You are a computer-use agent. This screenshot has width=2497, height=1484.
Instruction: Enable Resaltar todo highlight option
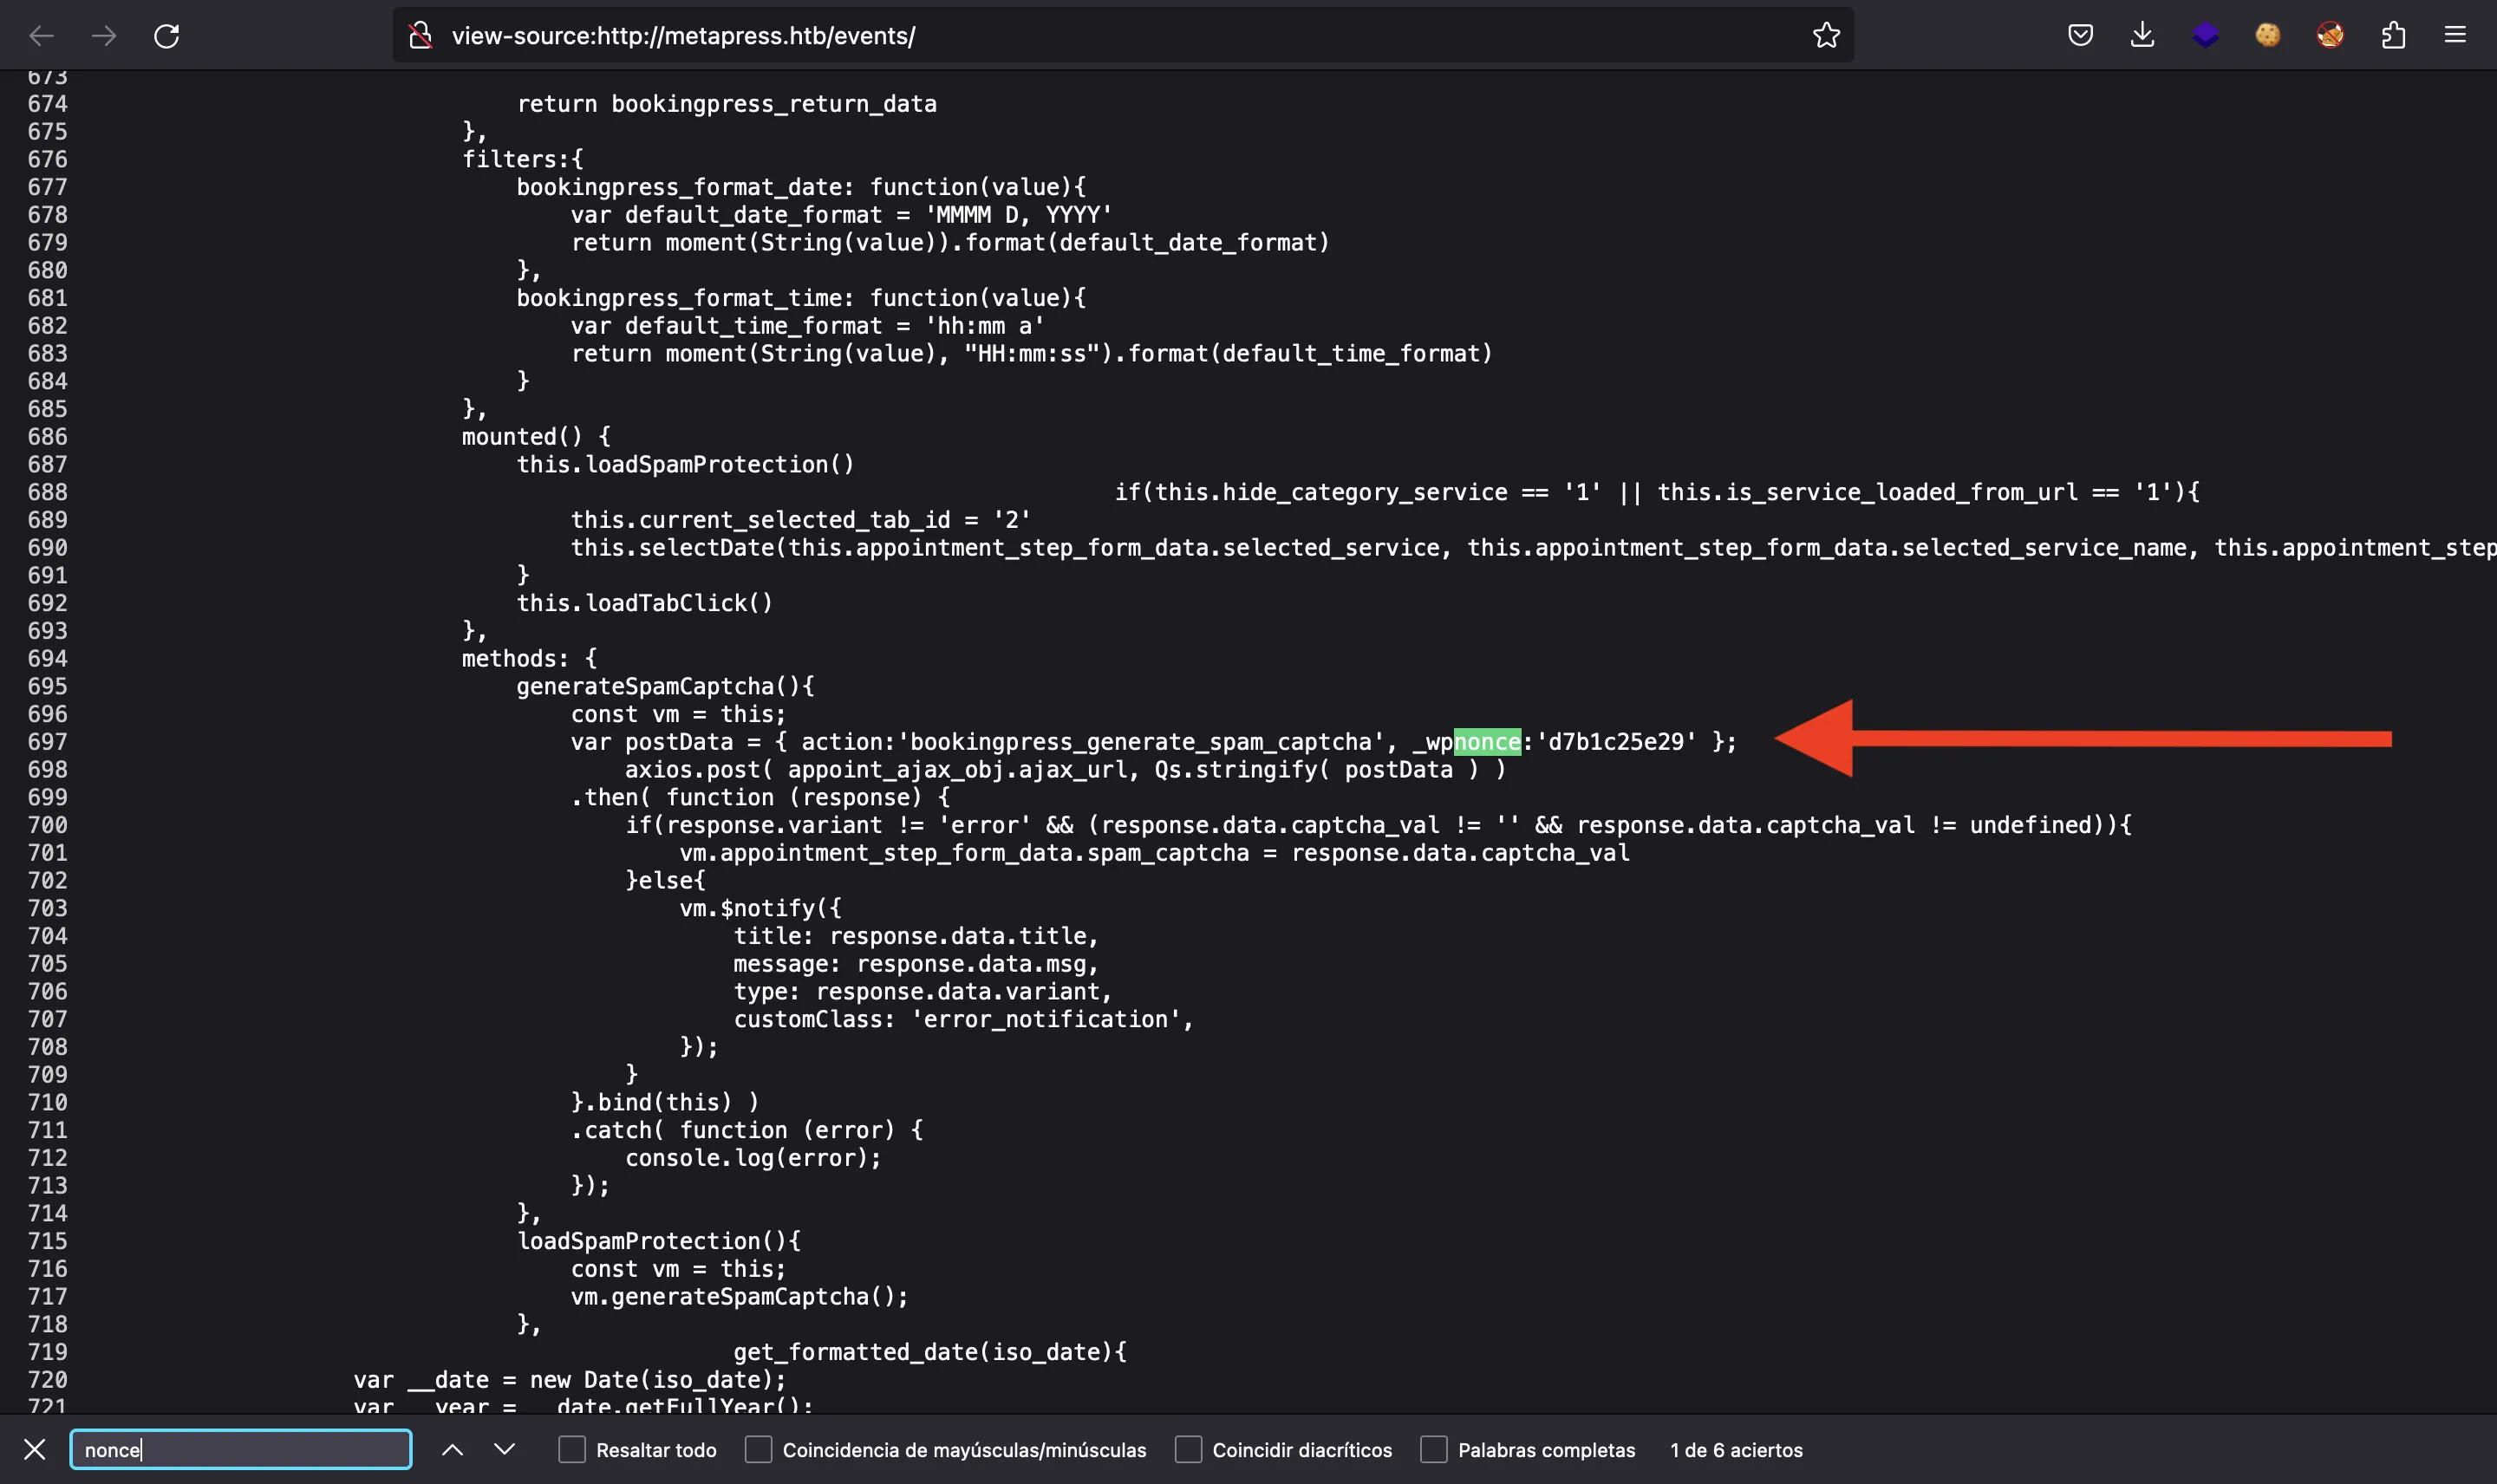(x=571, y=1449)
